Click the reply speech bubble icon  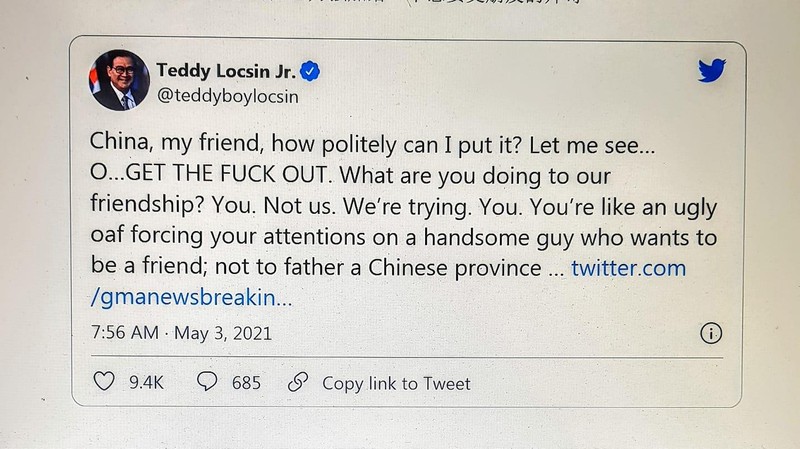[x=209, y=383]
